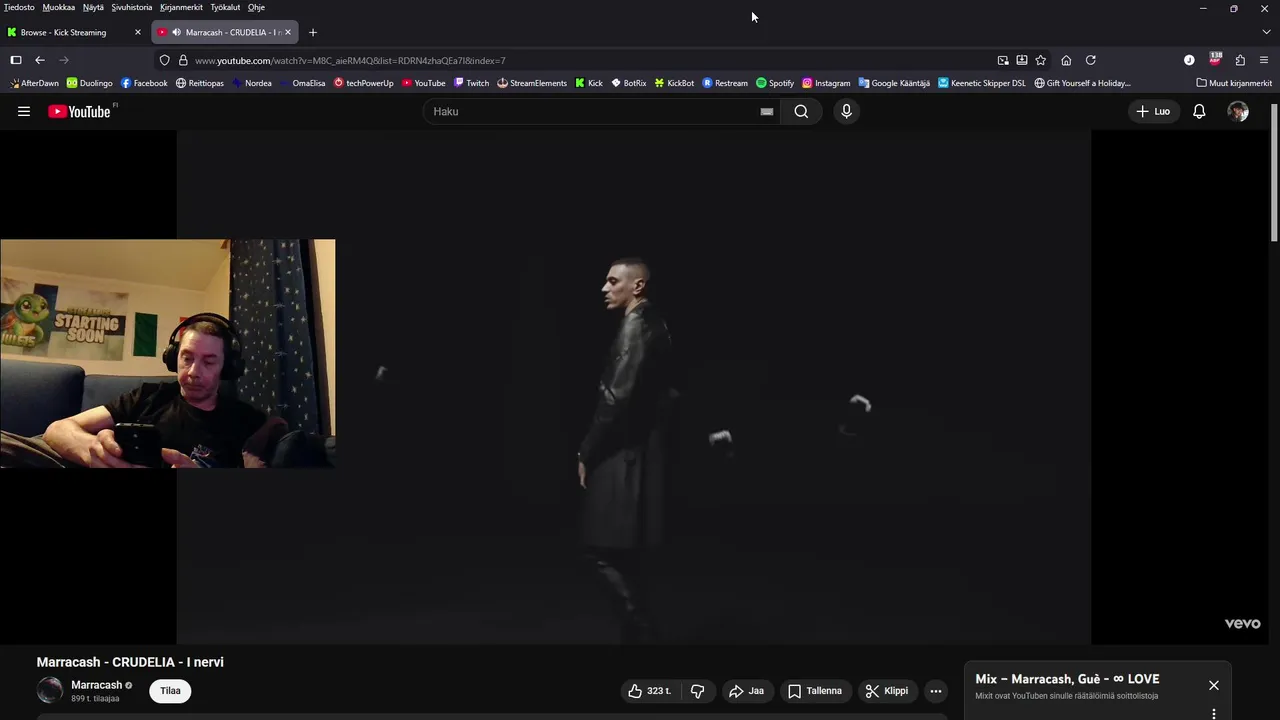
Task: Open more actions ellipsis under video
Action: (936, 691)
